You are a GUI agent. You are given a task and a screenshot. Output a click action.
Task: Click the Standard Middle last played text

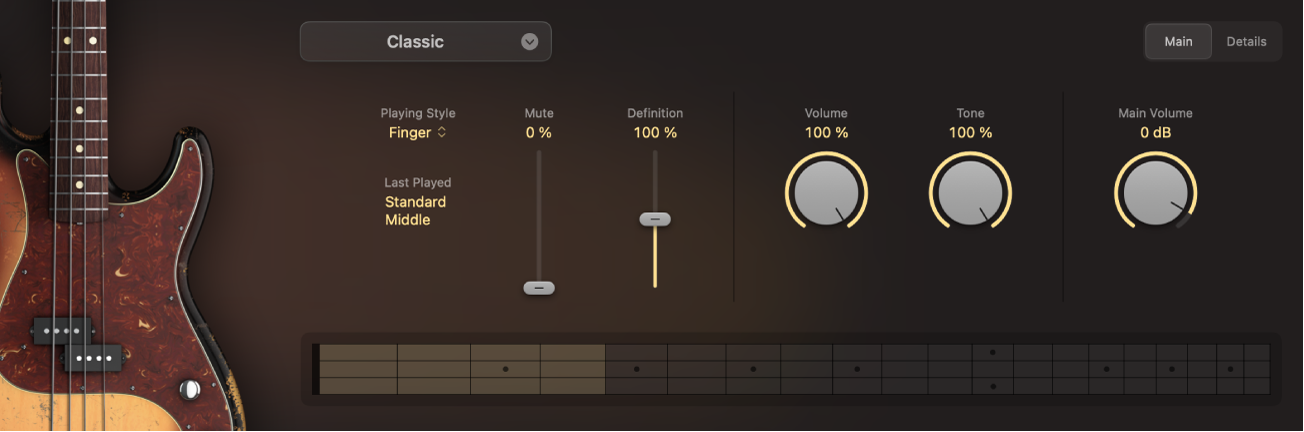click(x=416, y=211)
